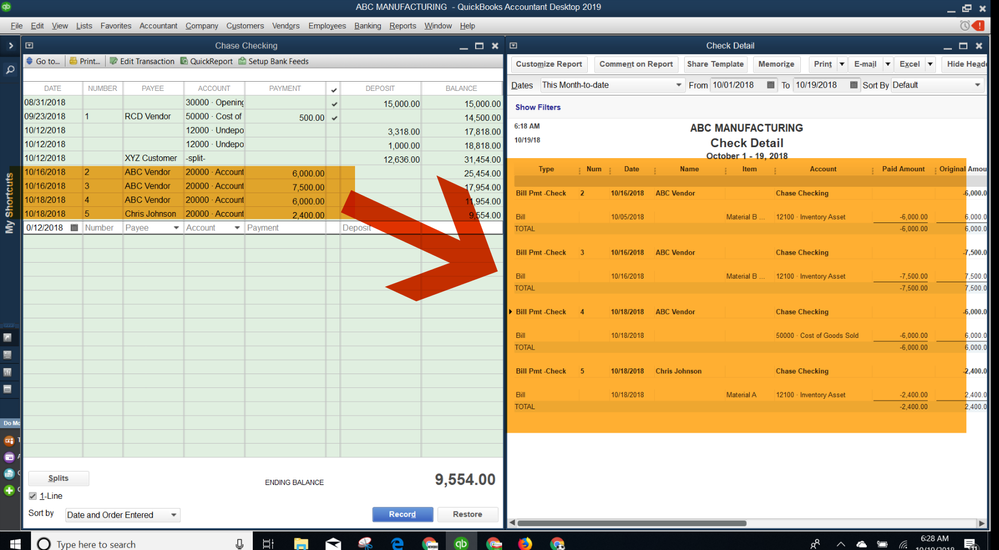
Task: Click the Share Template button
Action: point(715,64)
